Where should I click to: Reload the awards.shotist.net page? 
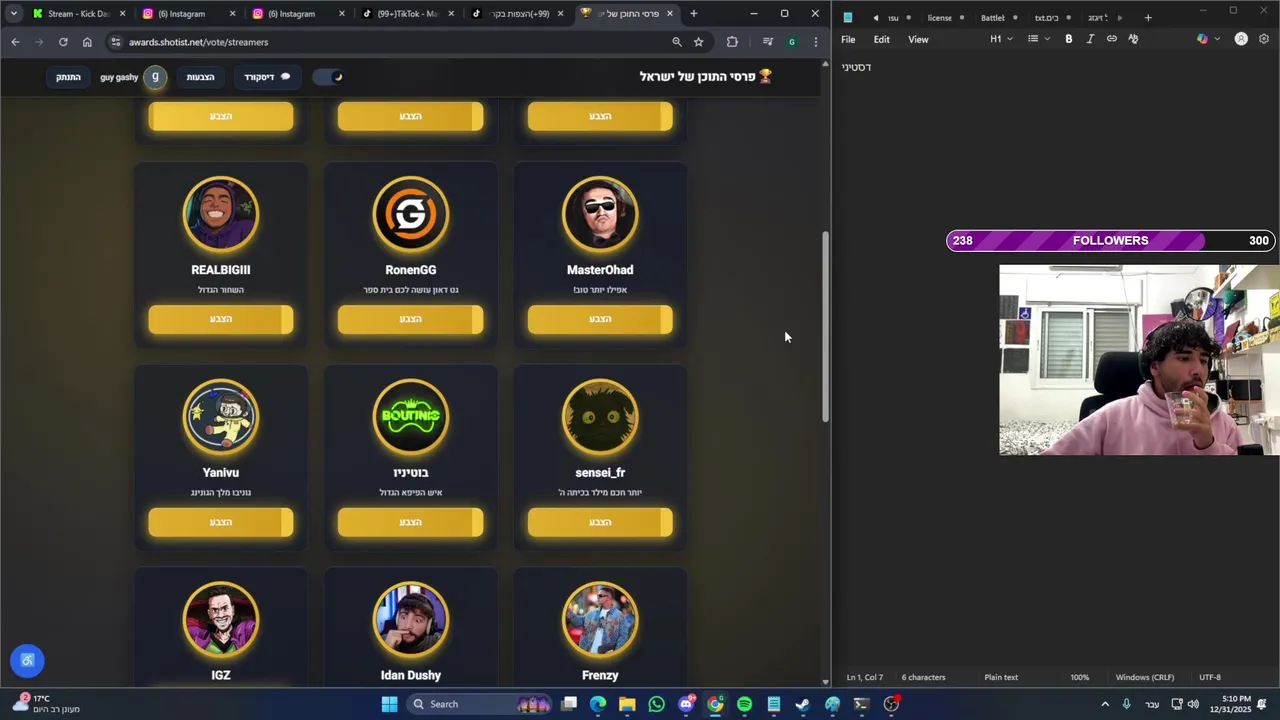63,42
